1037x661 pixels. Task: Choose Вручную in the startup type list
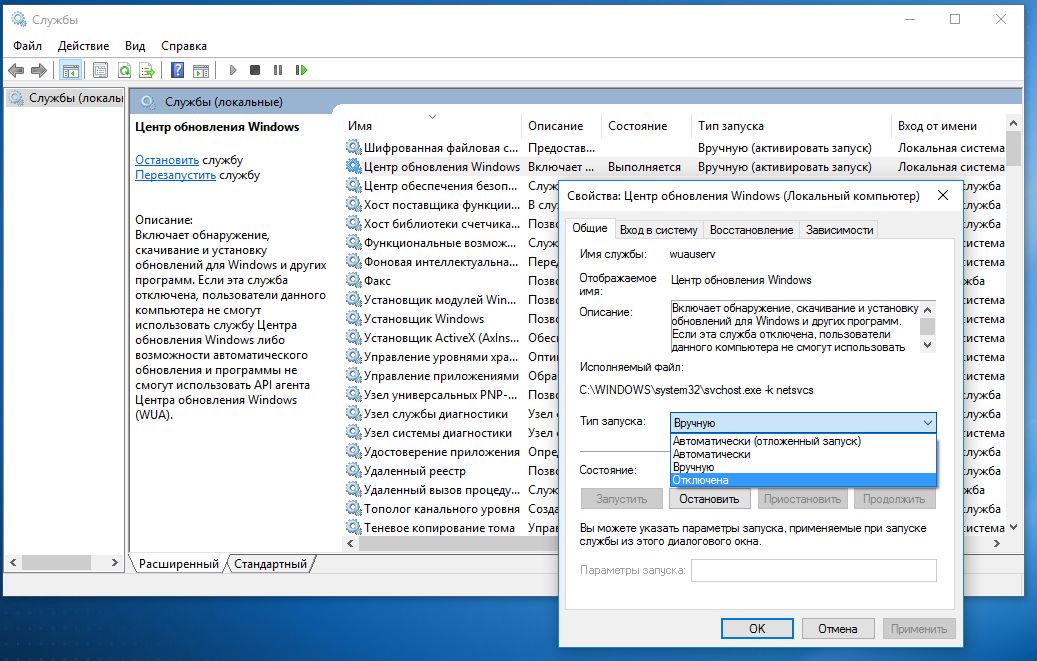tap(804, 467)
